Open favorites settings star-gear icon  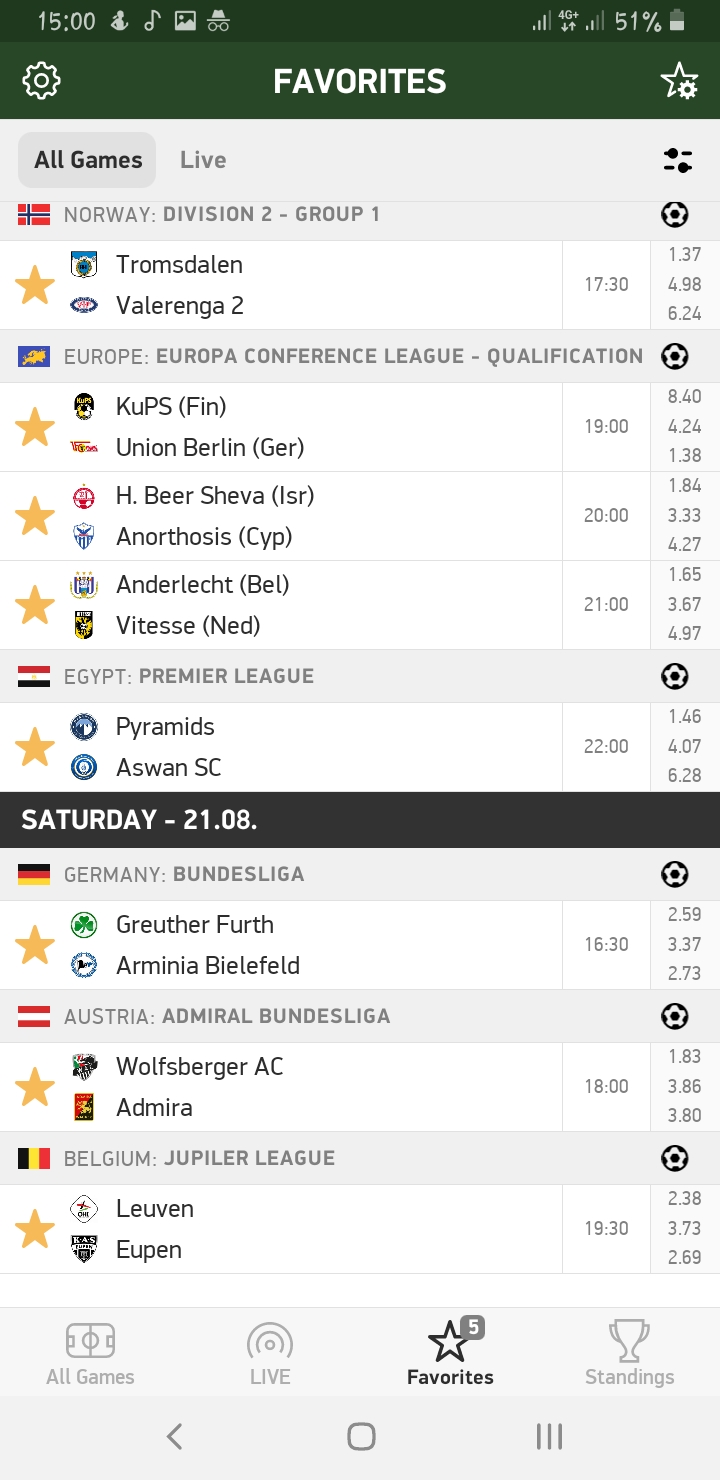(679, 82)
